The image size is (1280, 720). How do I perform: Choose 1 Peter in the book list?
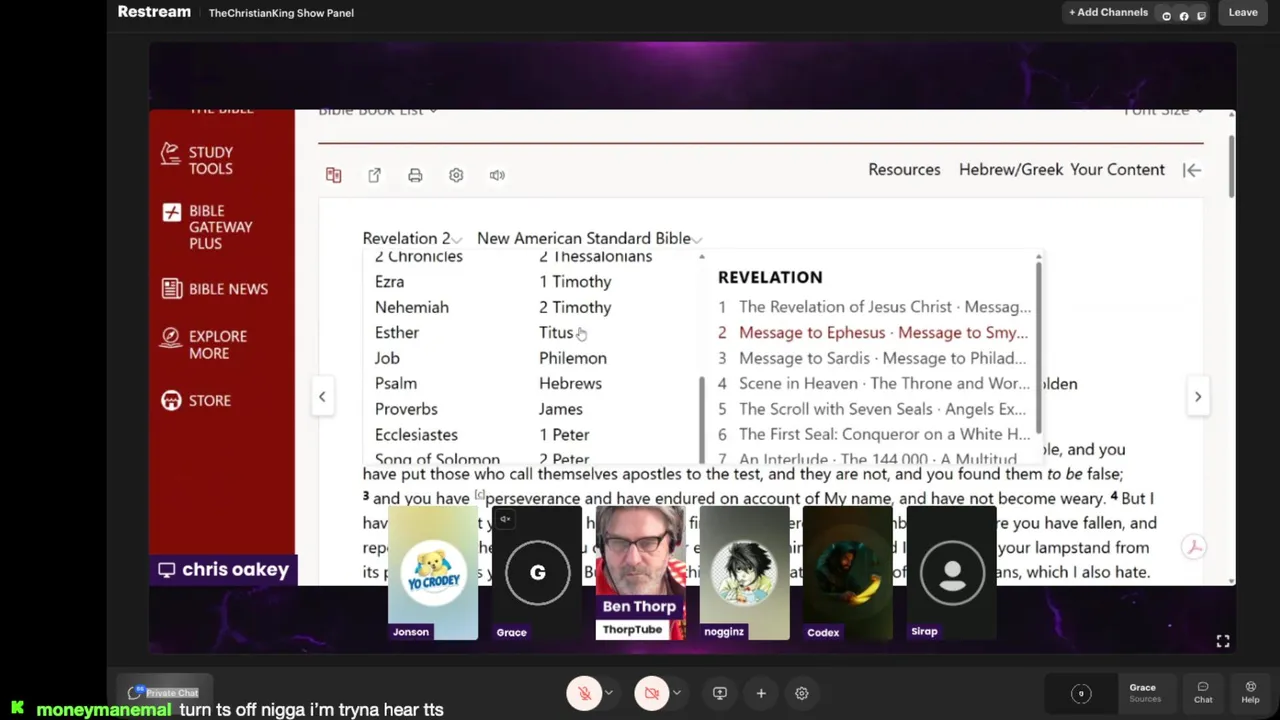coord(564,435)
